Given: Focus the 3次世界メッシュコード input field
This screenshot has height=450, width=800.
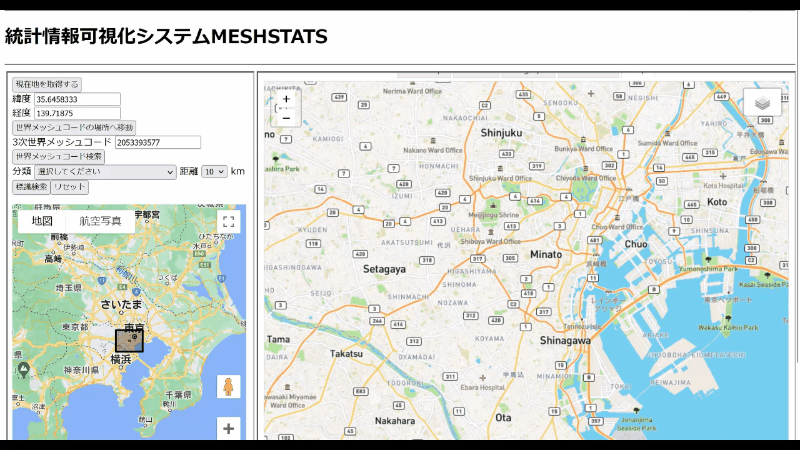Looking at the screenshot, I should [x=158, y=142].
